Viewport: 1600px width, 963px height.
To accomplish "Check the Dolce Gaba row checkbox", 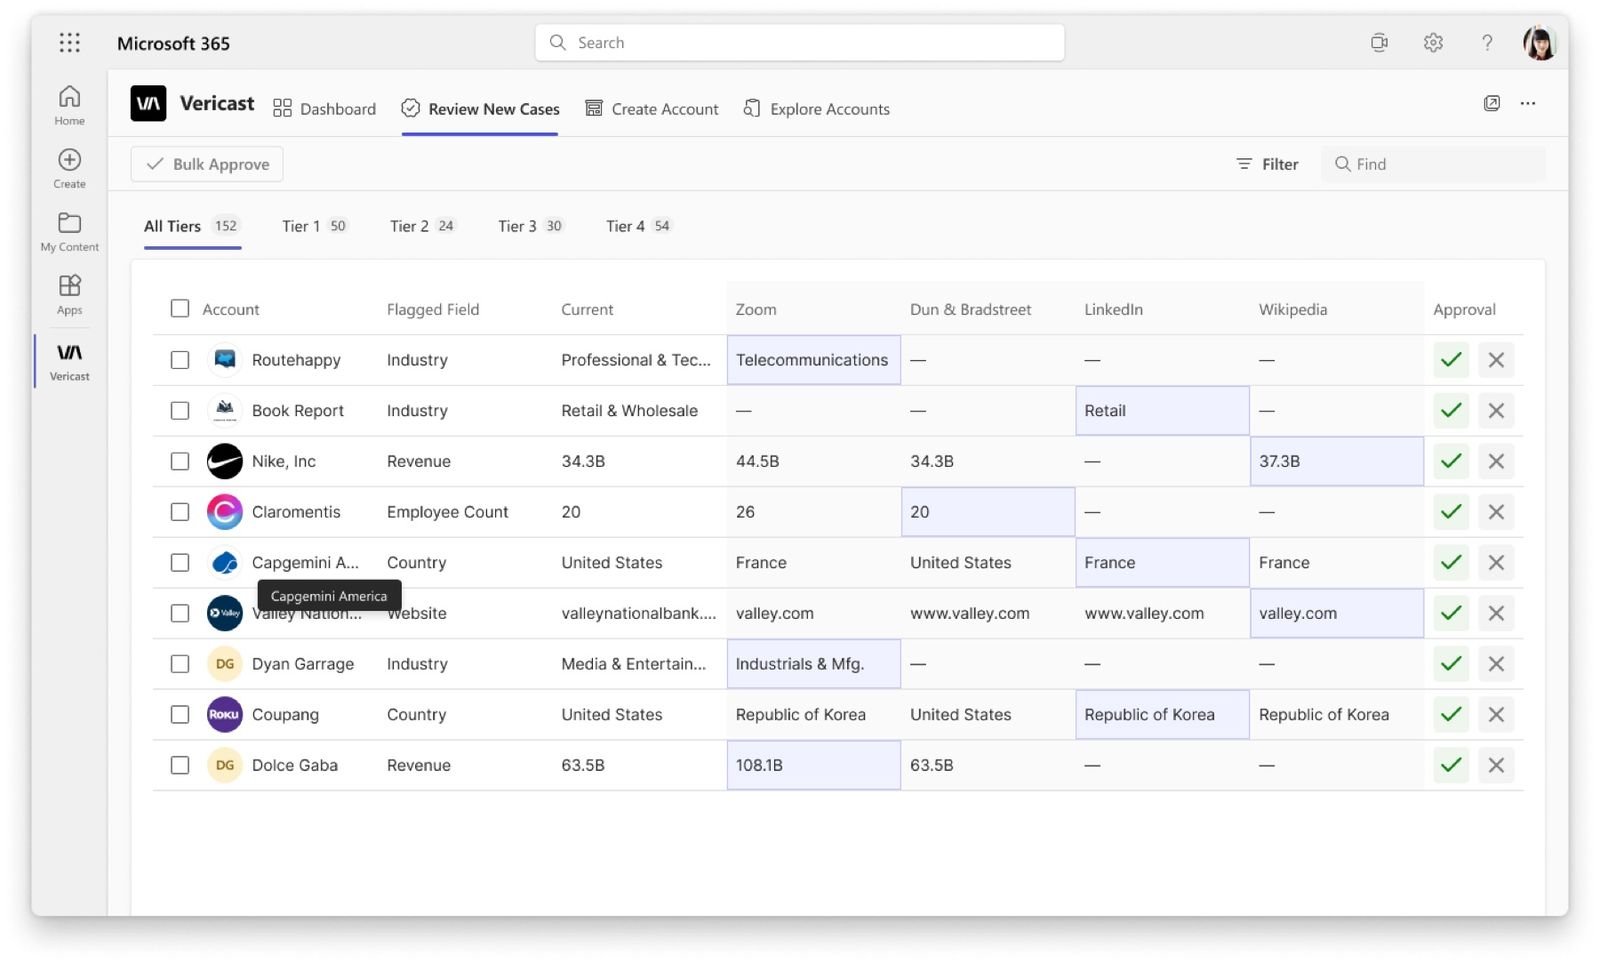I will (180, 765).
